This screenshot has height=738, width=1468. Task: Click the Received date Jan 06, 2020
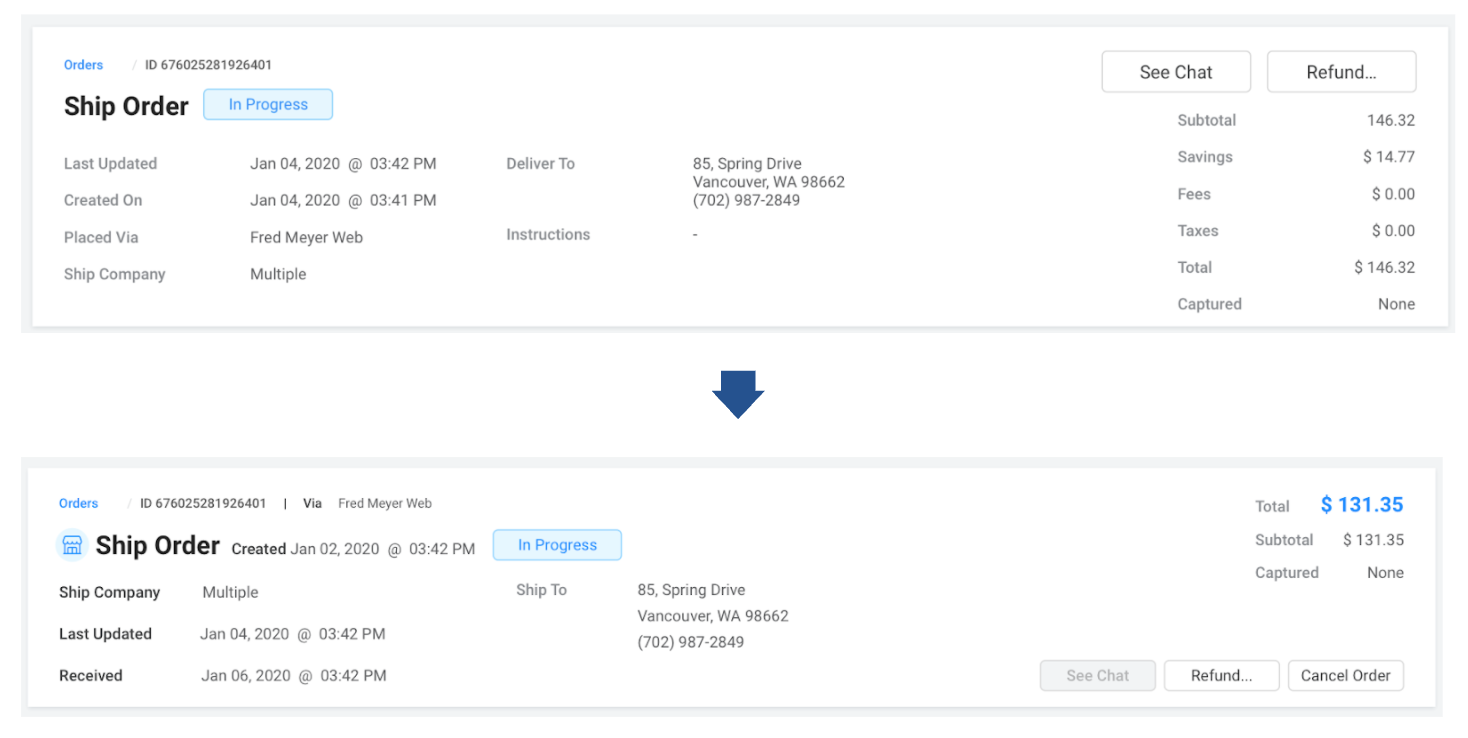click(293, 676)
